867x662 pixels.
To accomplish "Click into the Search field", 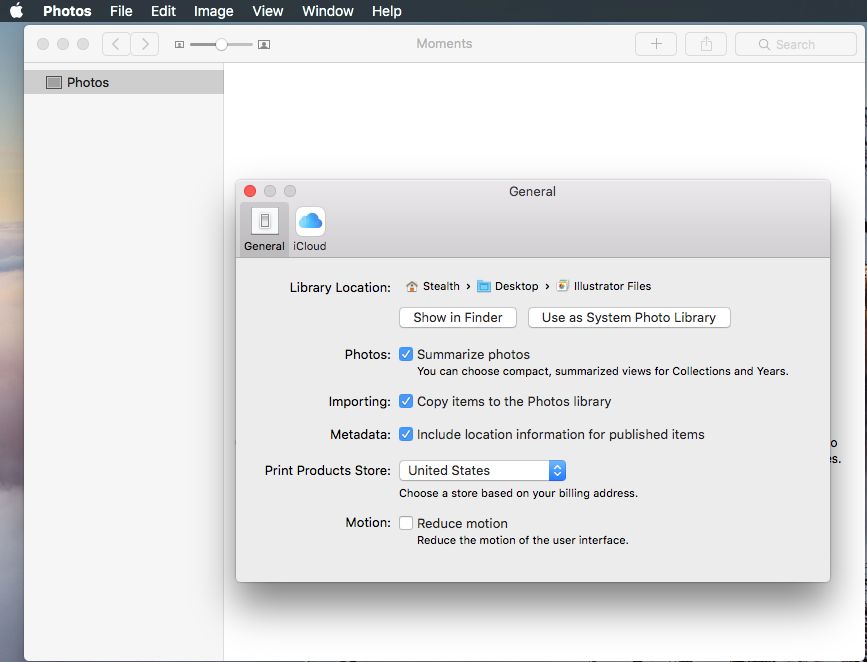I will 796,44.
